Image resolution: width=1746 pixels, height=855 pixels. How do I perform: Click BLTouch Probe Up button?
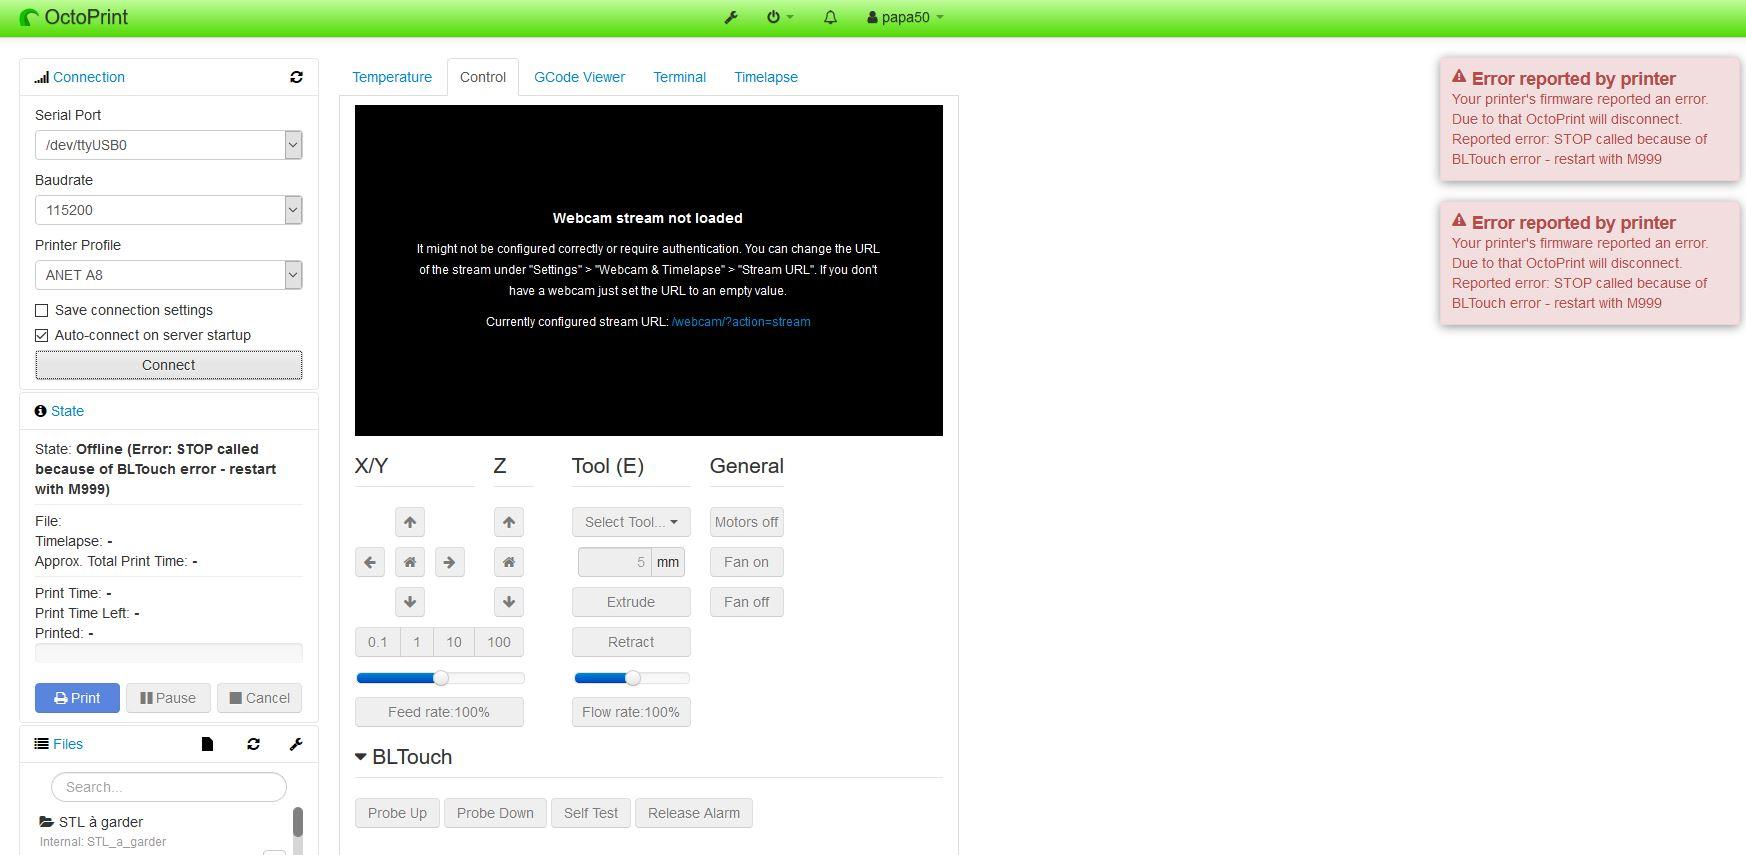pyautogui.click(x=397, y=813)
